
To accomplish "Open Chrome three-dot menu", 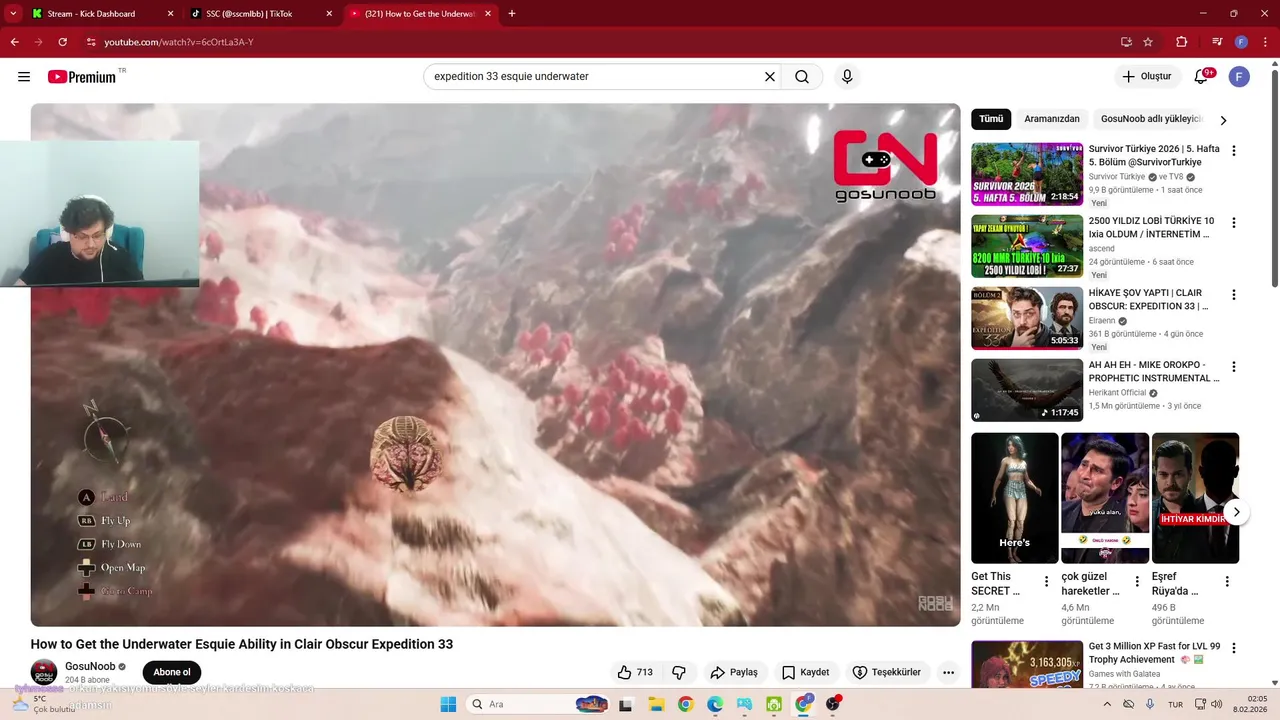I will tap(1264, 42).
